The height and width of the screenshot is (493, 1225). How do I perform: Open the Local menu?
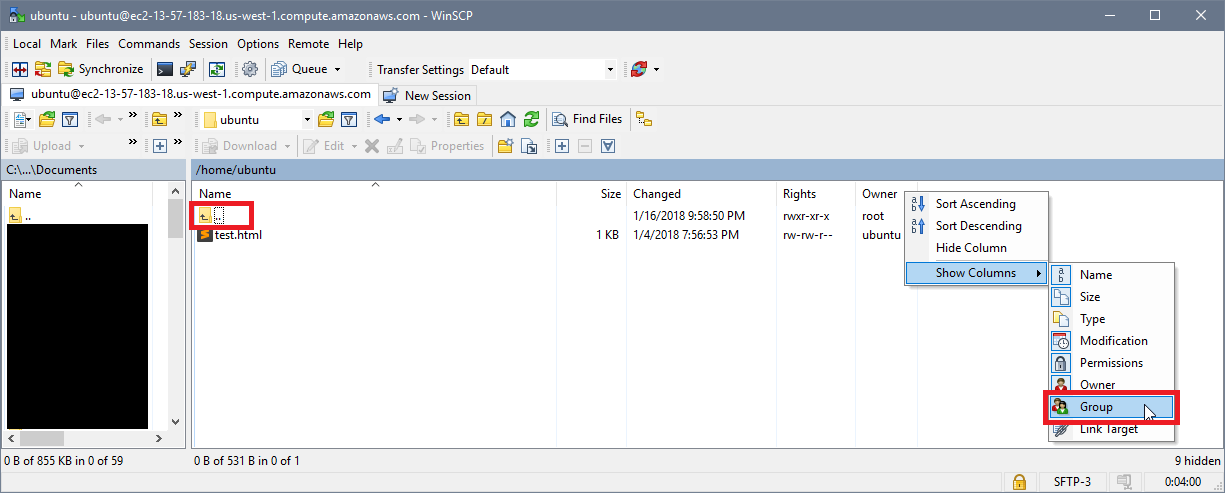[x=27, y=44]
